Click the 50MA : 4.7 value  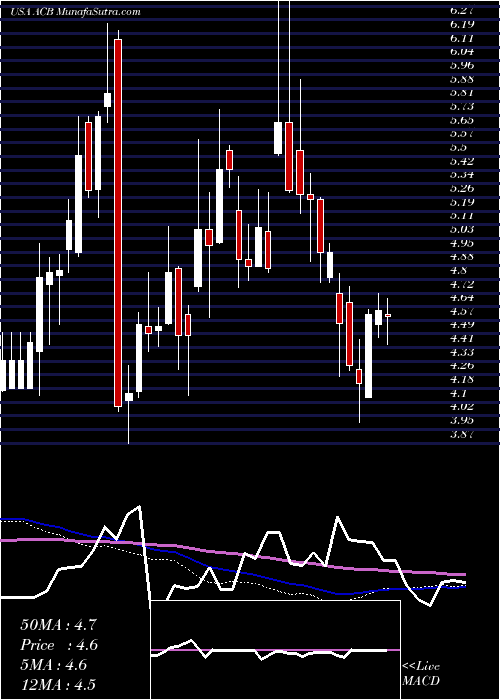pos(58,625)
